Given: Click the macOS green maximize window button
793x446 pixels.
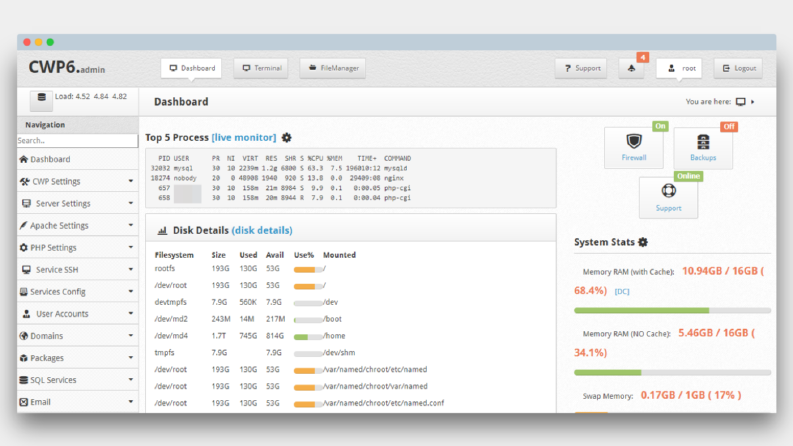Looking at the screenshot, I should pos(50,42).
